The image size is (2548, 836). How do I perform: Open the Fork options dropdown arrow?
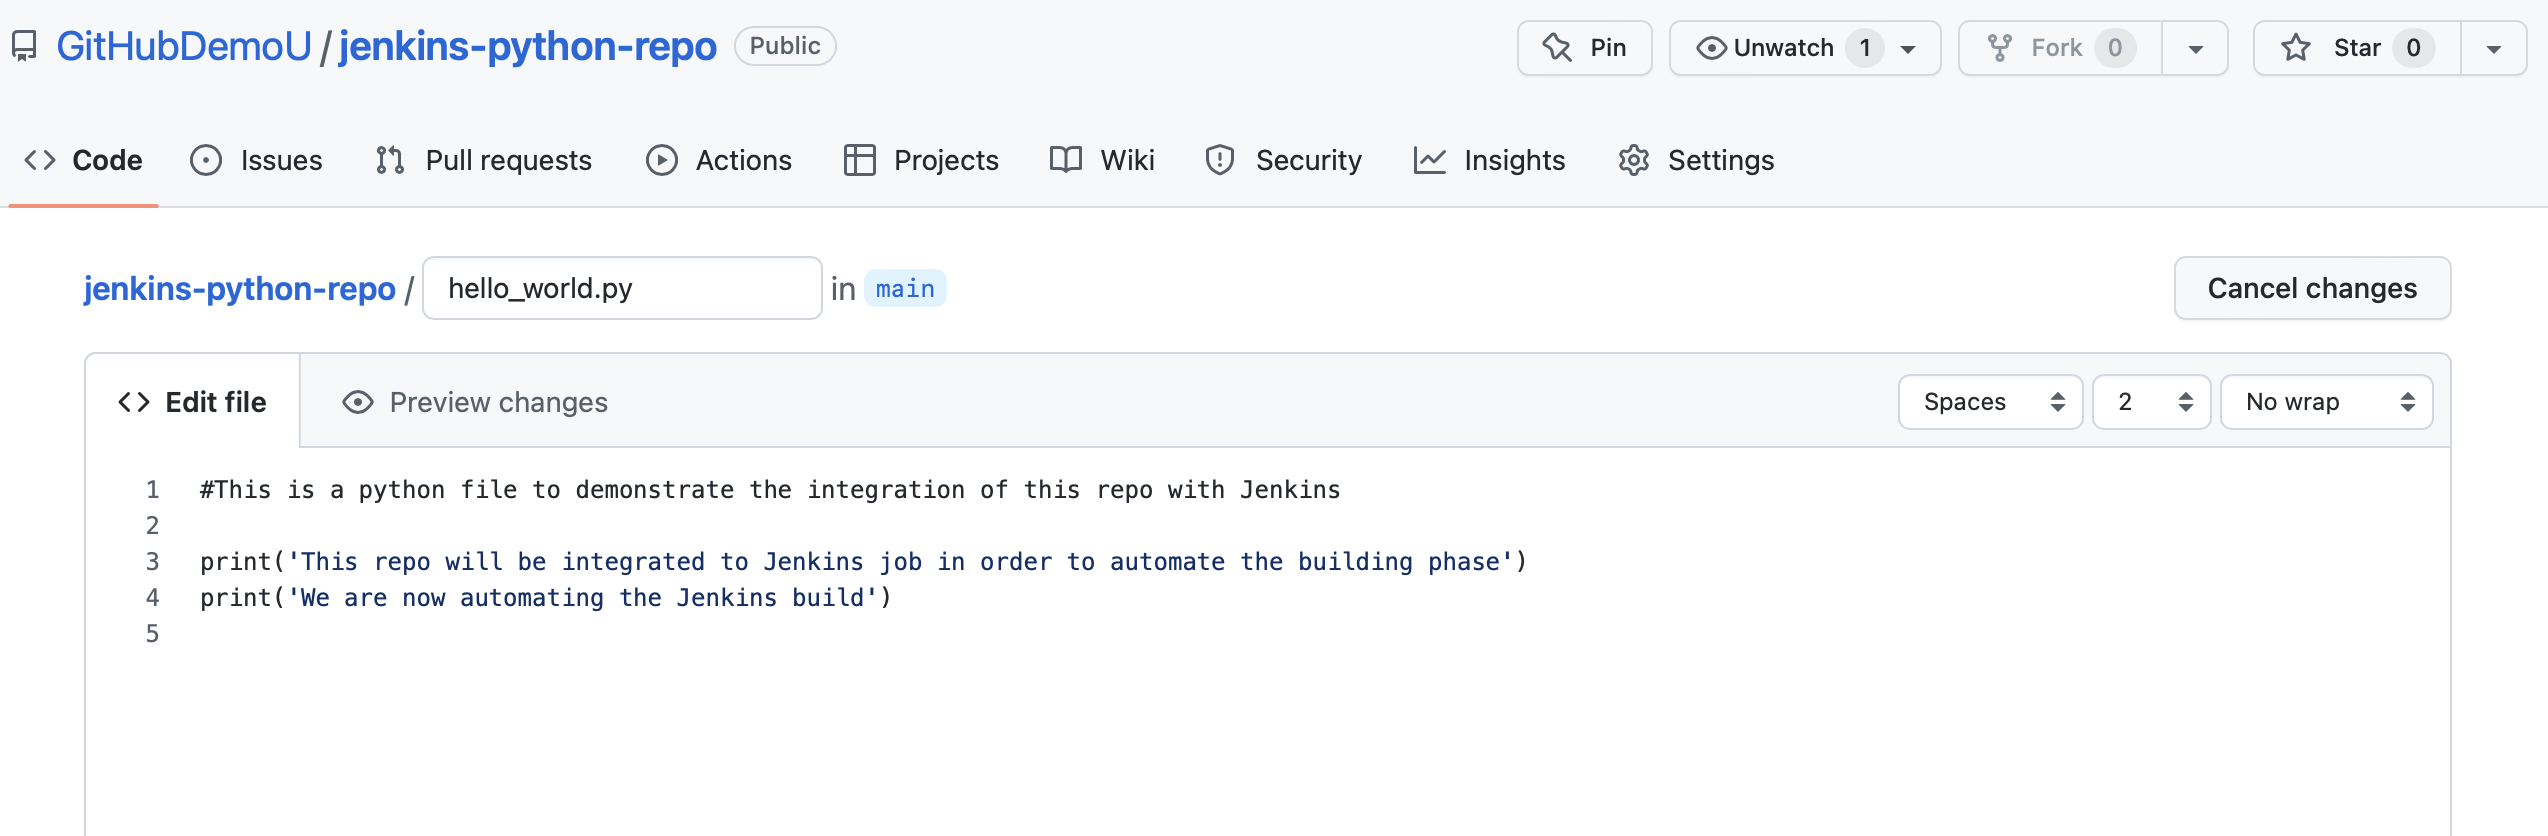coord(2196,49)
